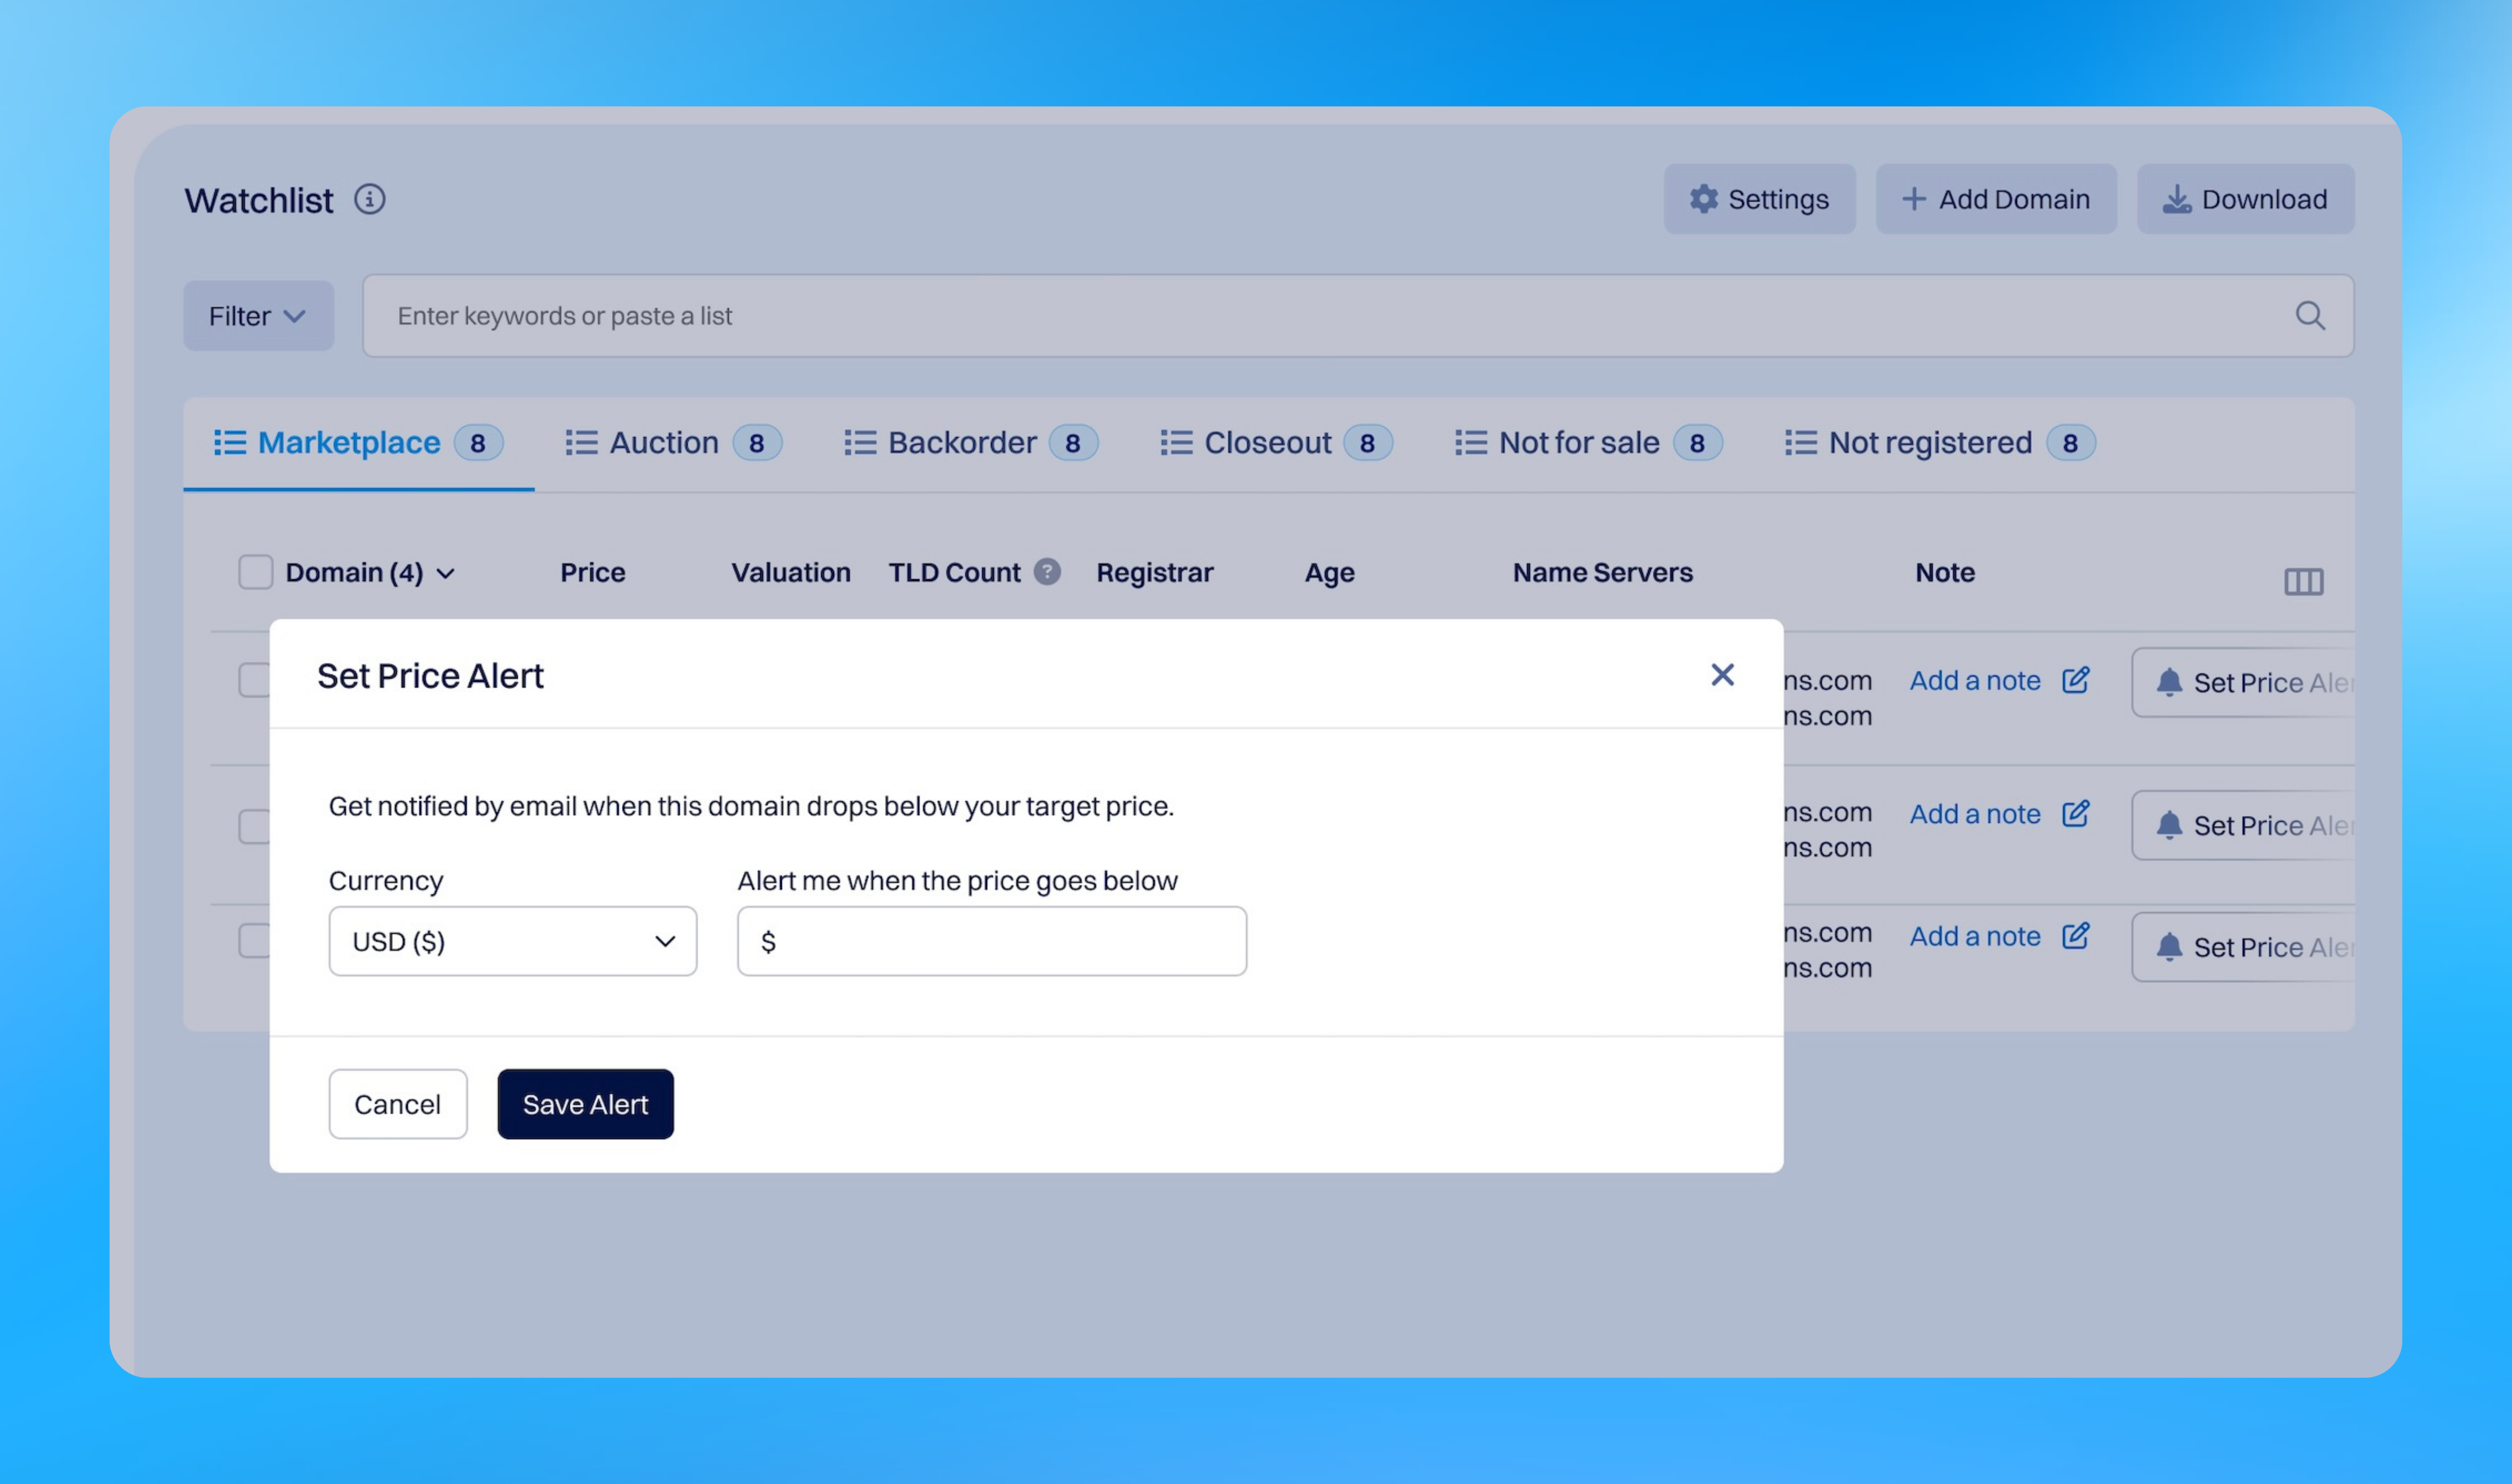This screenshot has height=1484, width=2512.
Task: Click the Age column header
Action: 1330,573
